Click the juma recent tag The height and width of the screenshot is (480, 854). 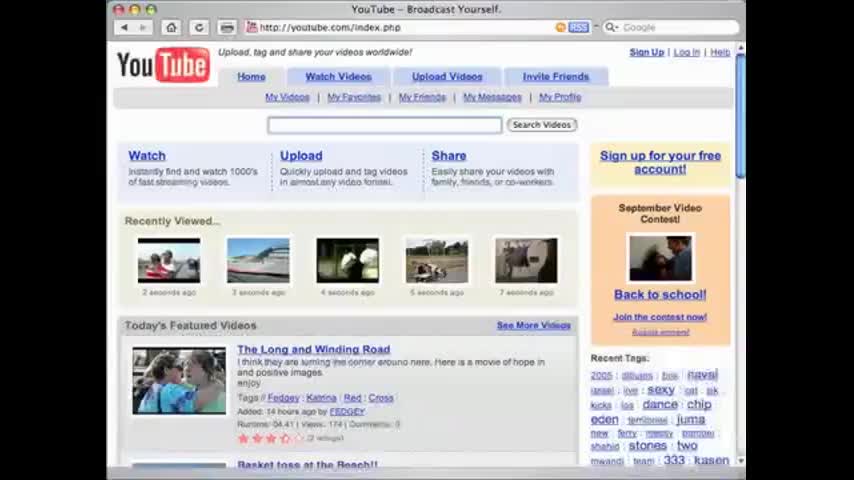[x=691, y=420]
